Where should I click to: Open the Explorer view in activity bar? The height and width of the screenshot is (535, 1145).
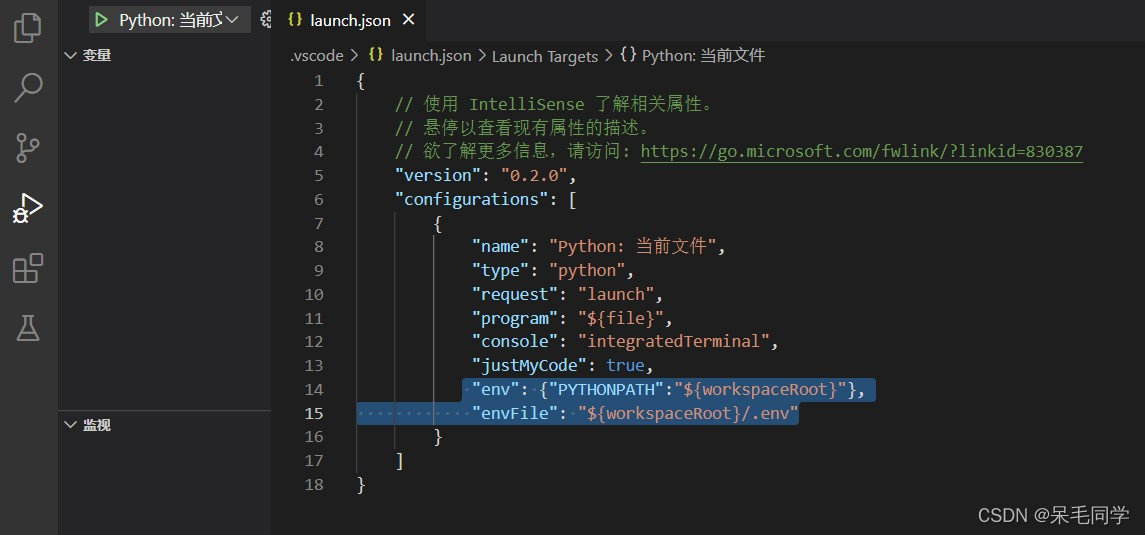click(28, 28)
